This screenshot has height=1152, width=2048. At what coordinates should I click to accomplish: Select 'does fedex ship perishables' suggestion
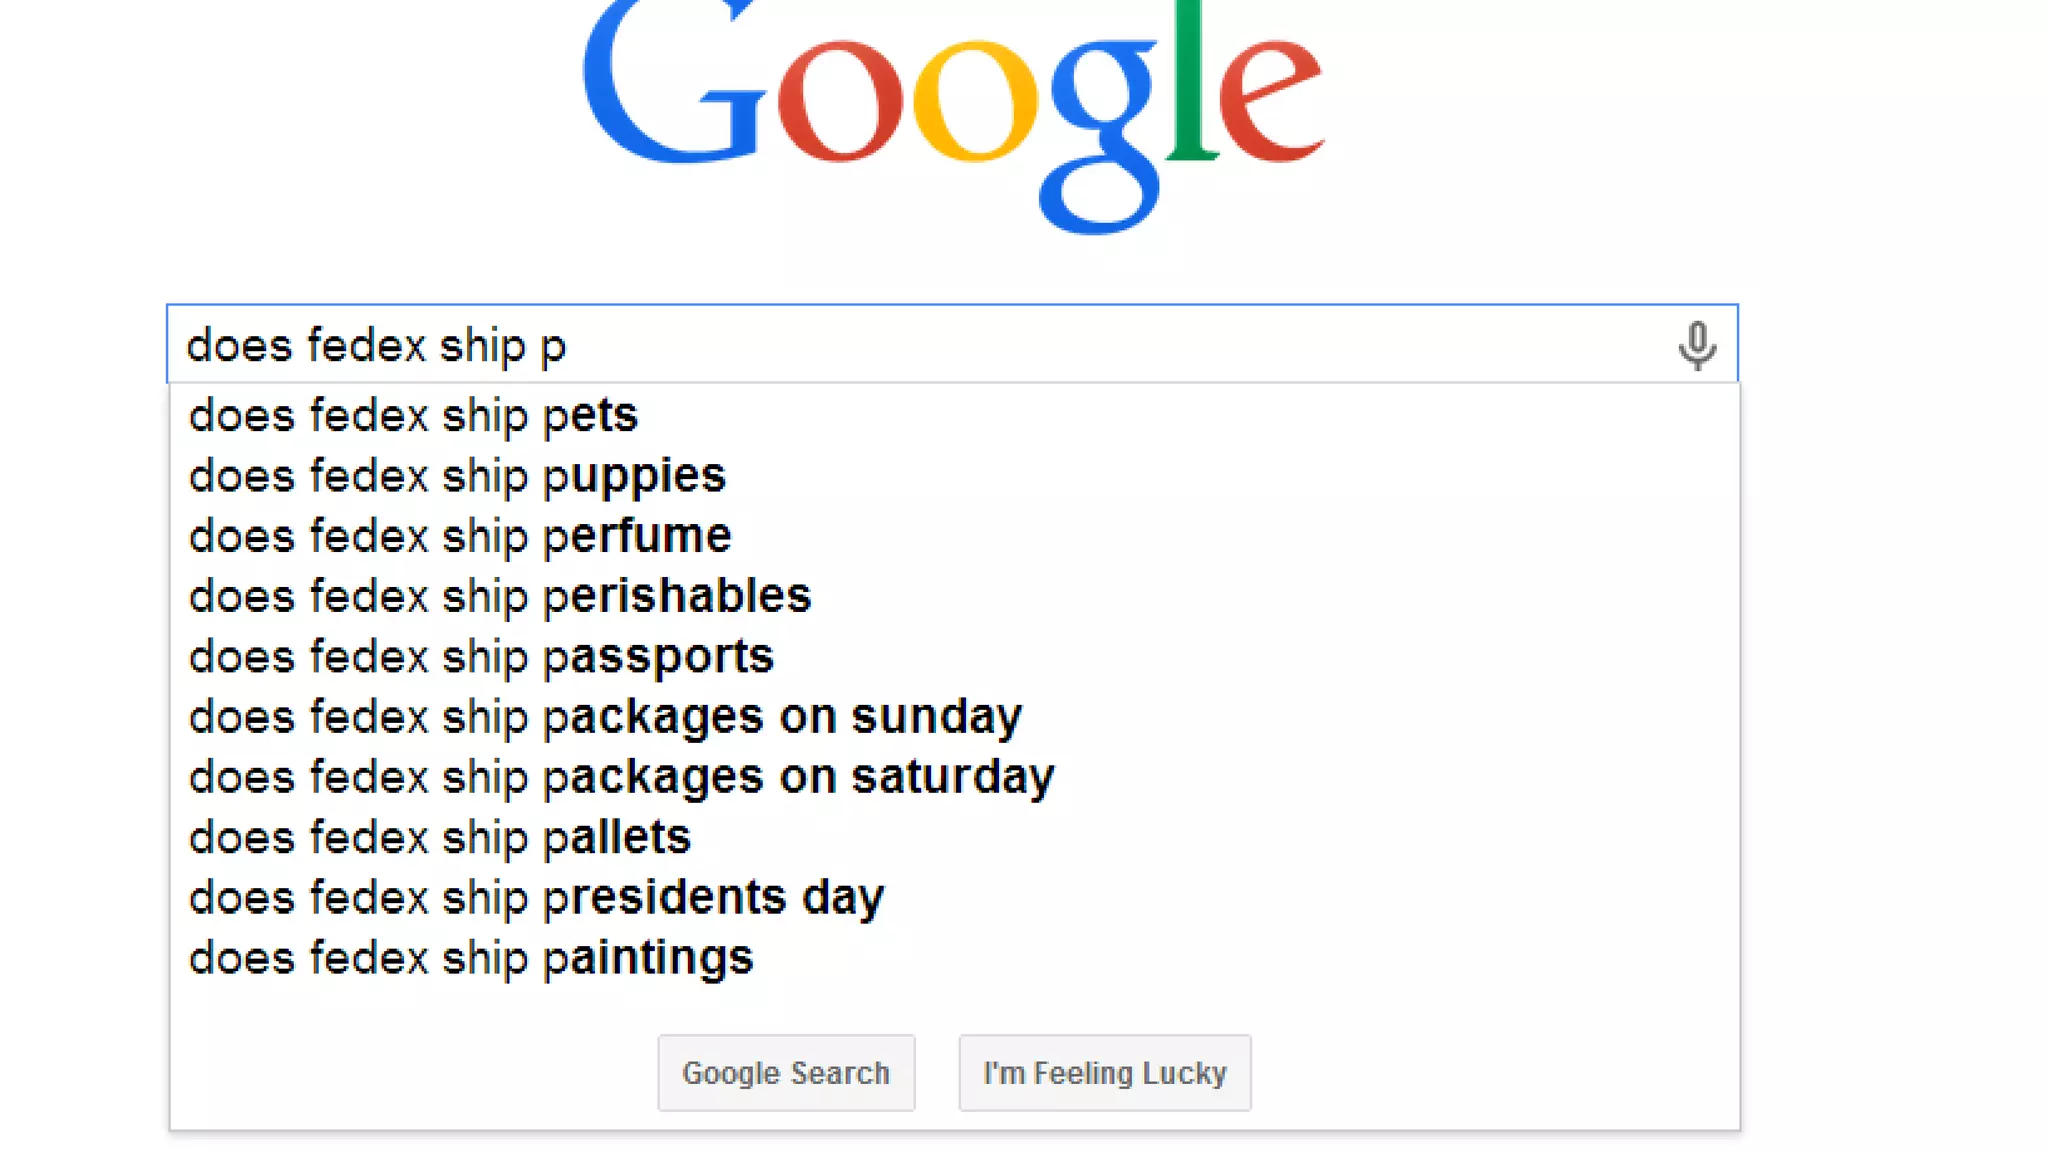(500, 597)
